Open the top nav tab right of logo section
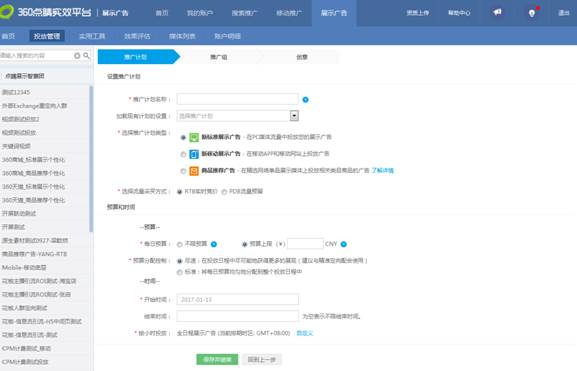577x371 pixels. tap(162, 13)
